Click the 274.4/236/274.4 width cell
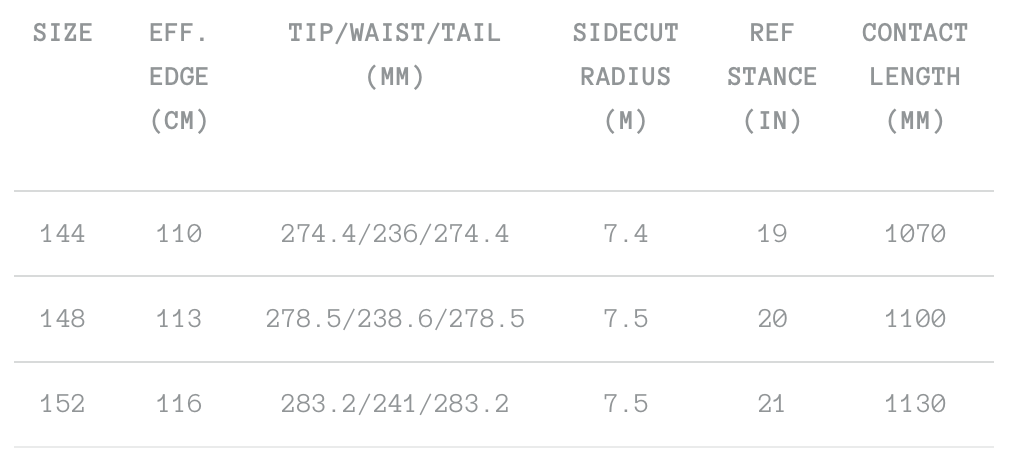 click(397, 235)
